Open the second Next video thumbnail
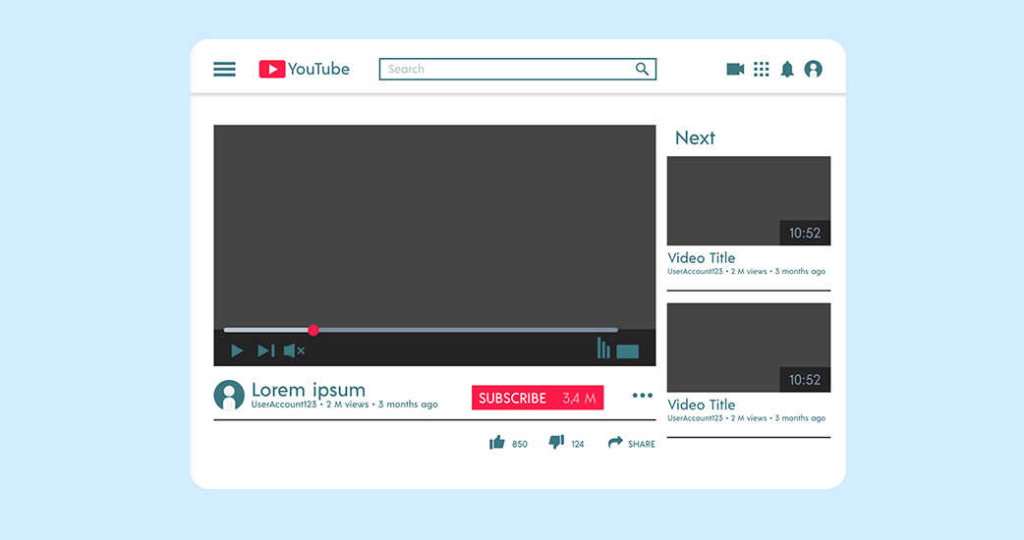 coord(748,347)
